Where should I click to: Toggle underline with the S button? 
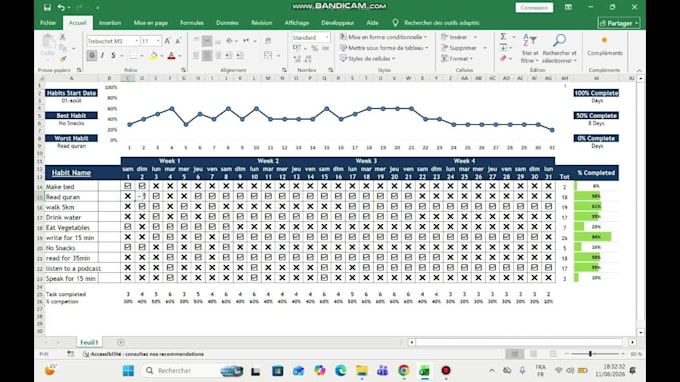[x=113, y=56]
